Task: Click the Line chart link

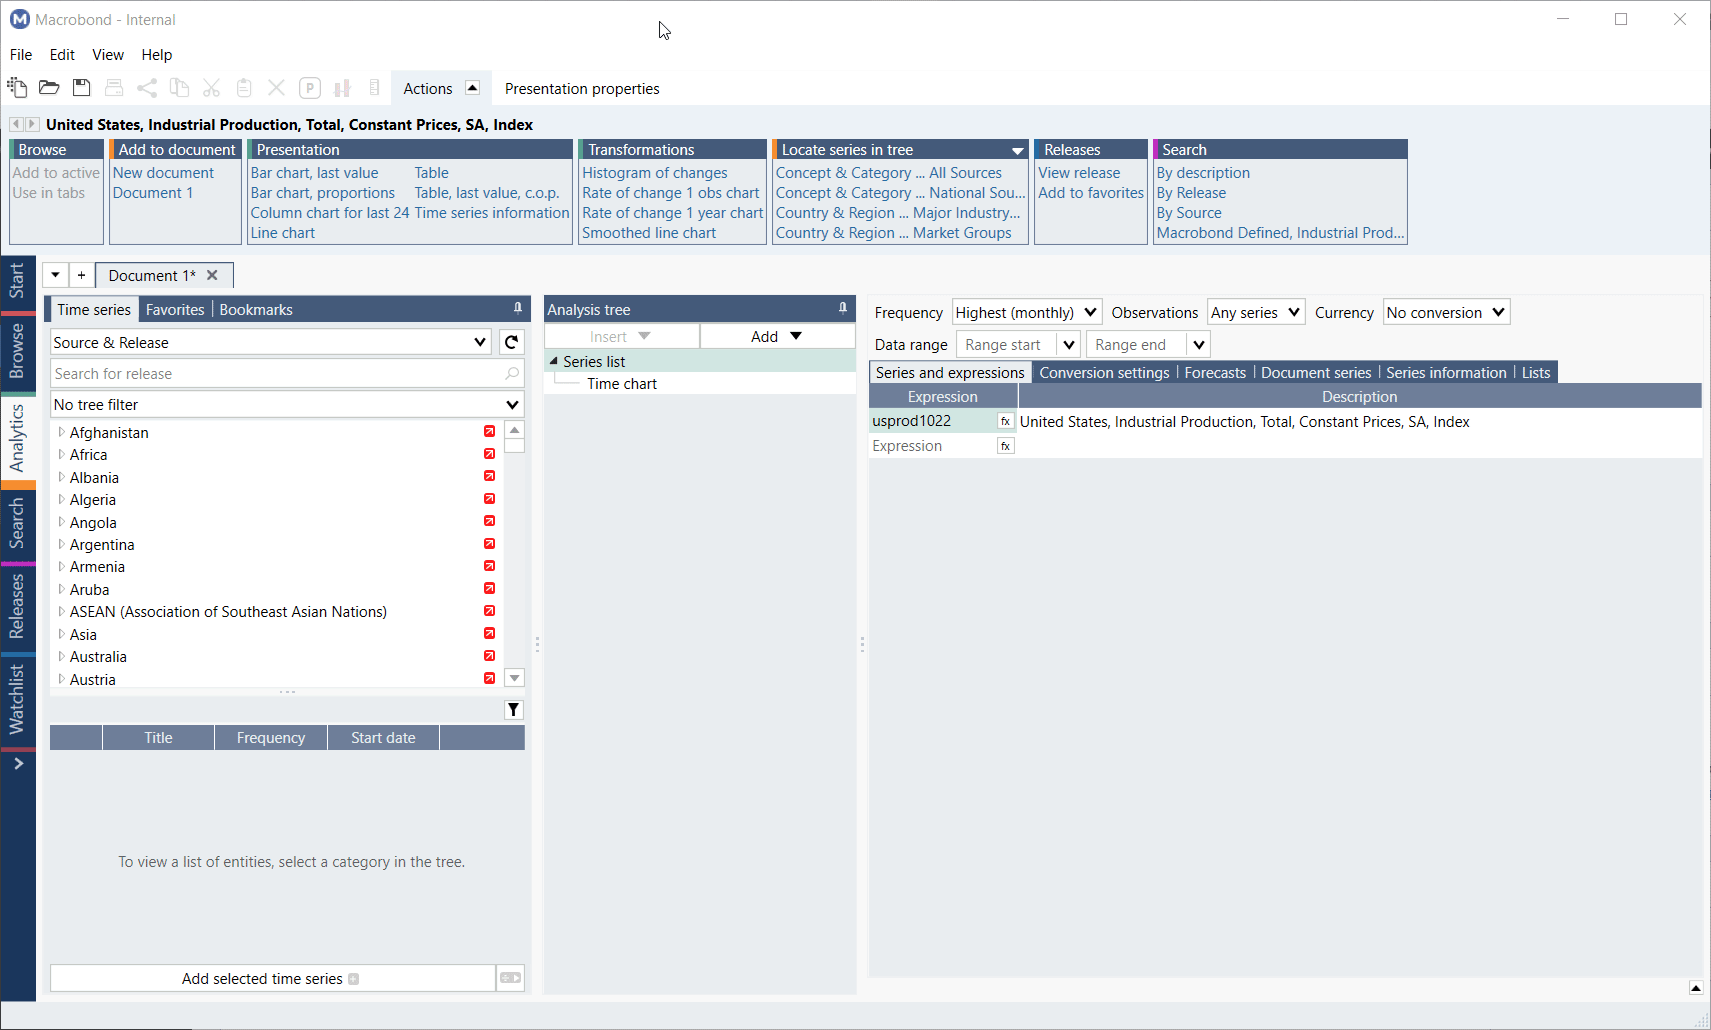Action: tap(283, 232)
